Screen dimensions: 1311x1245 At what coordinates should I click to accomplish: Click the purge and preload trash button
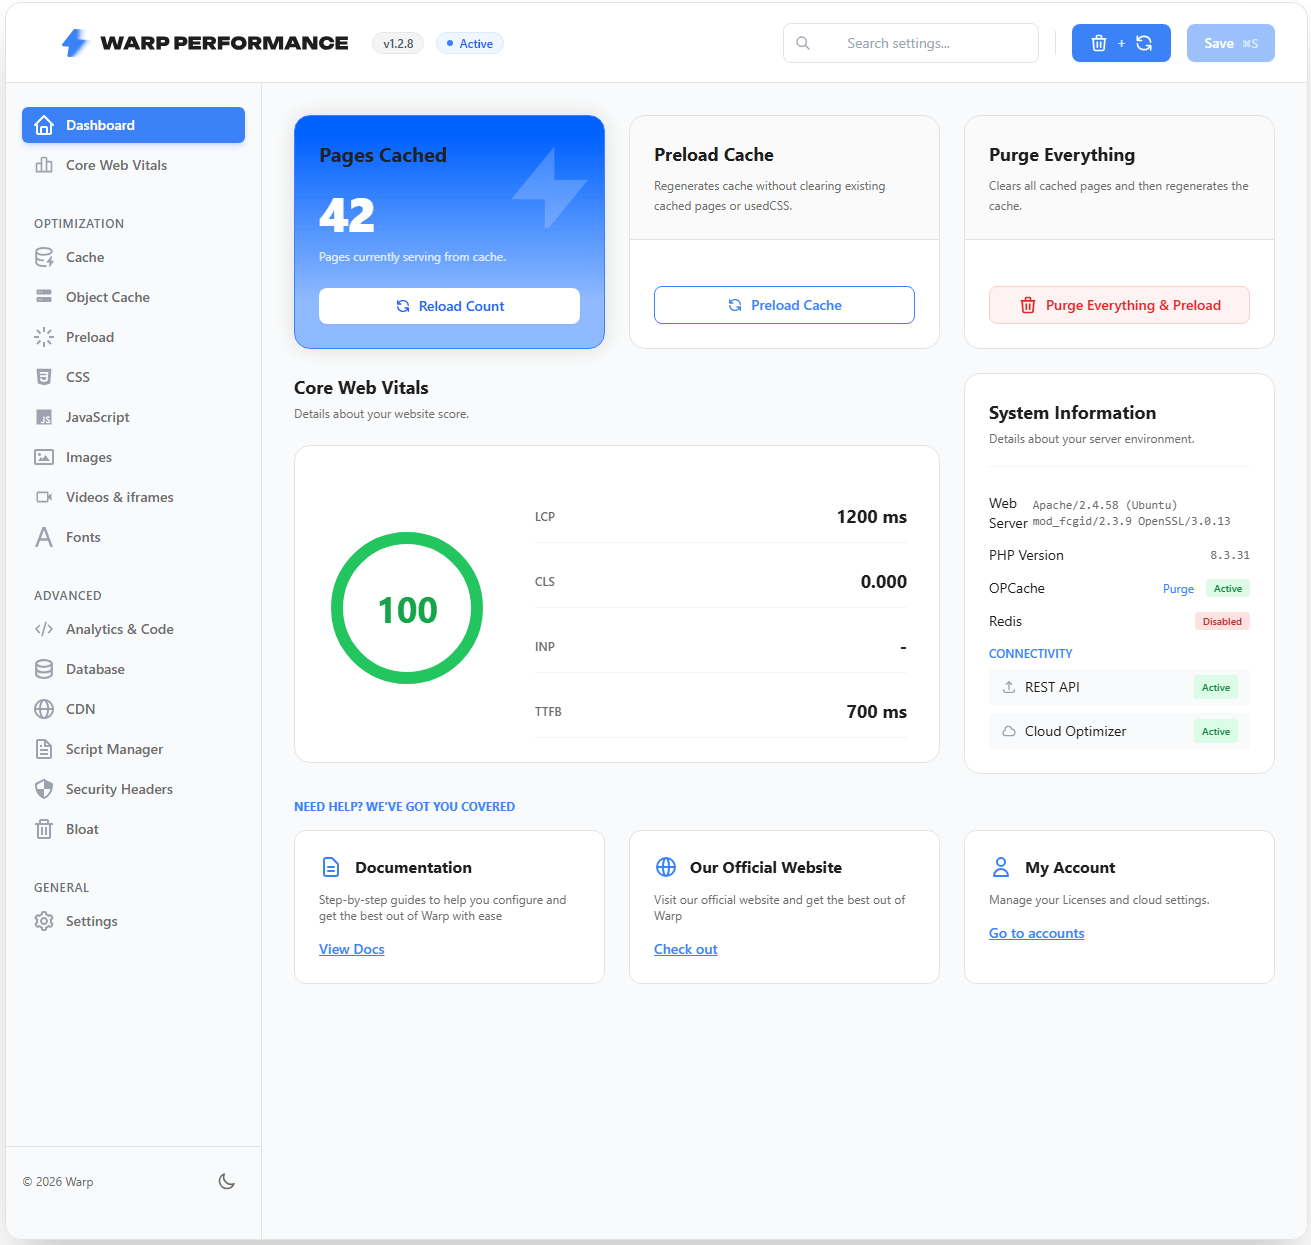[1121, 43]
